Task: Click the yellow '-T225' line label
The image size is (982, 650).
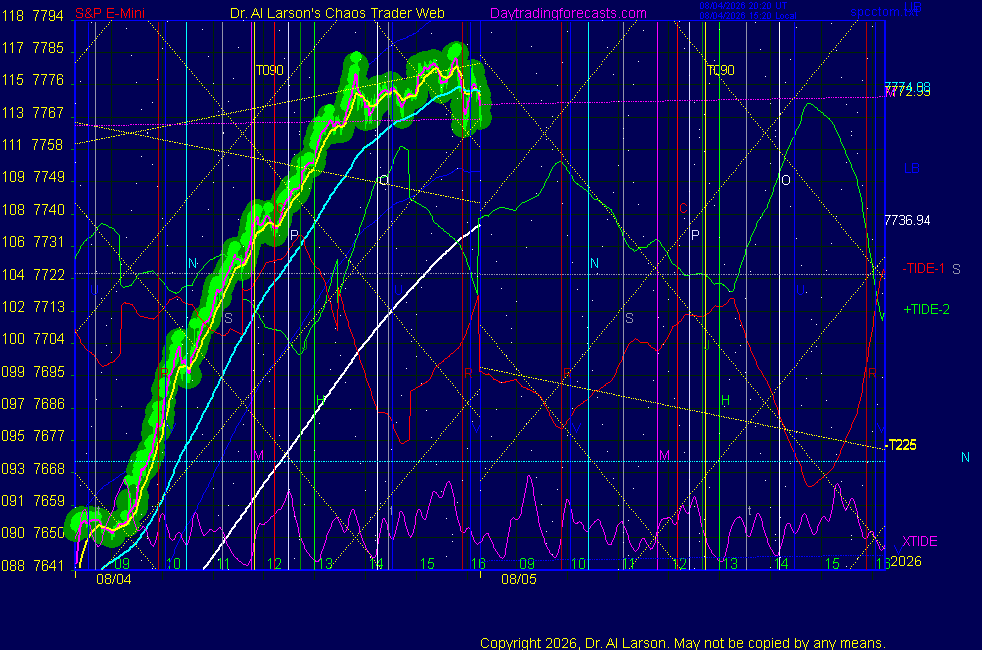Action: tap(901, 445)
